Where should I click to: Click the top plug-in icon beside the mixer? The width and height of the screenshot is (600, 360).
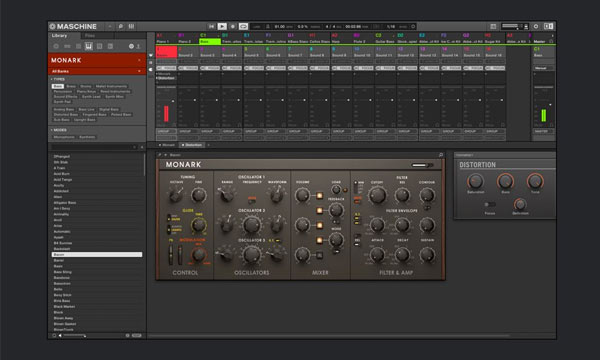(x=151, y=55)
